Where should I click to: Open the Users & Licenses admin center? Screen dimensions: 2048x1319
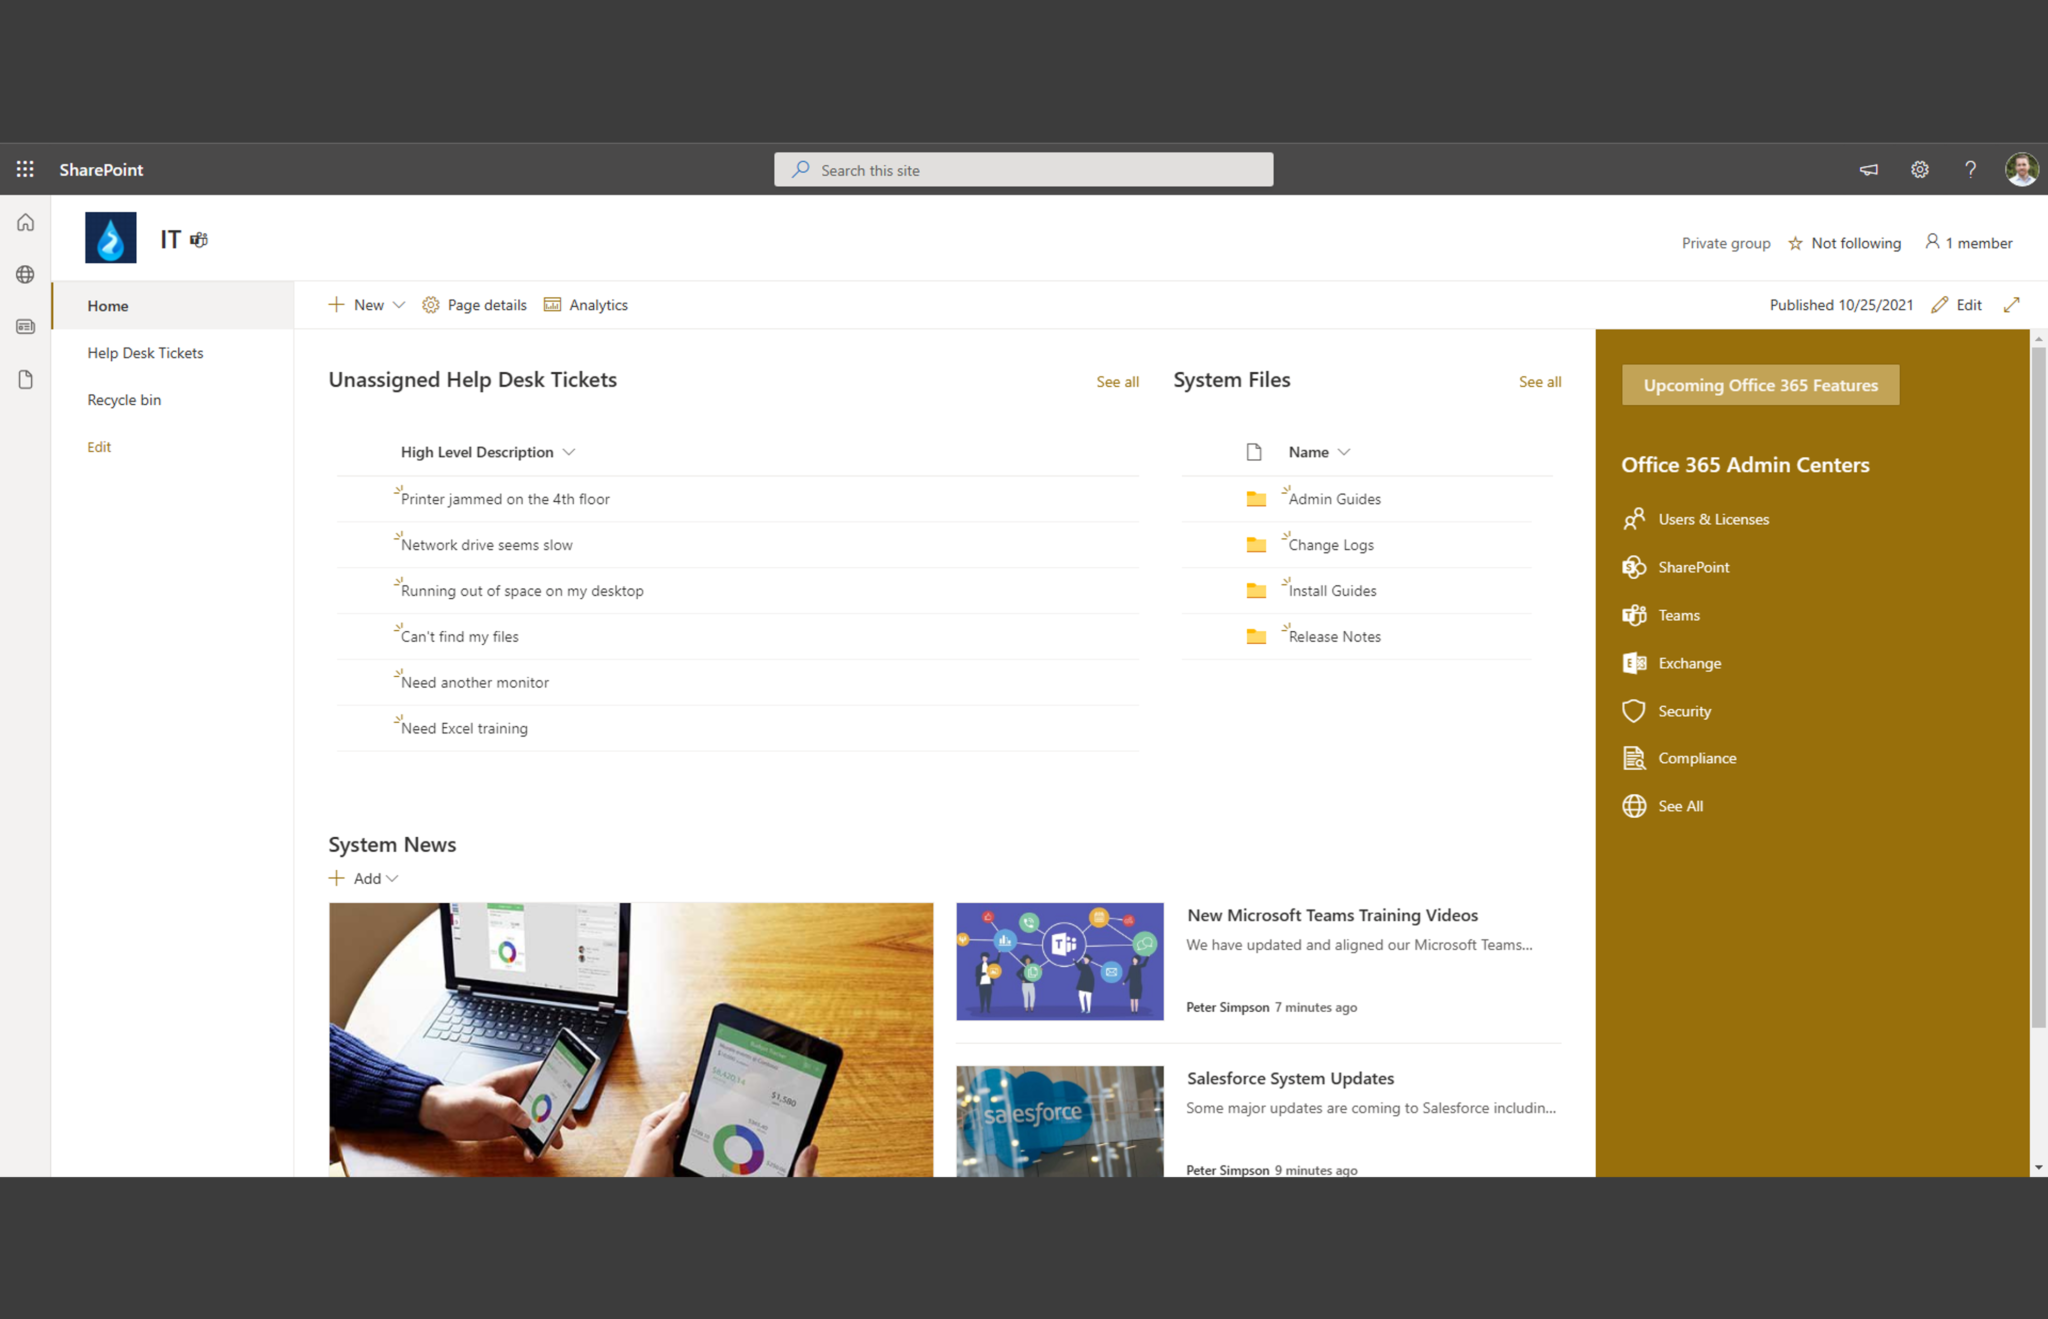[x=1713, y=519]
